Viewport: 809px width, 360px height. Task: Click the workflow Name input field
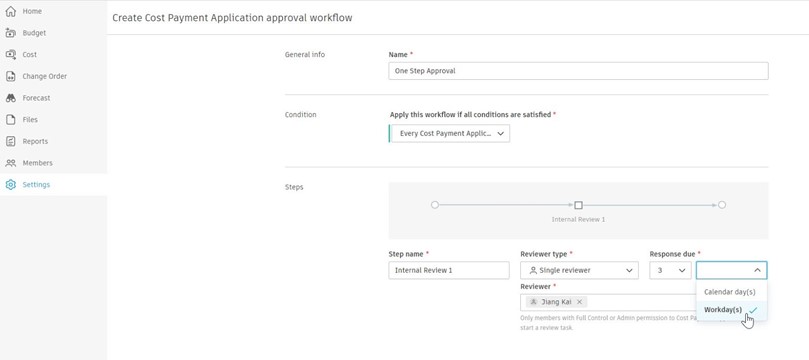tap(578, 71)
